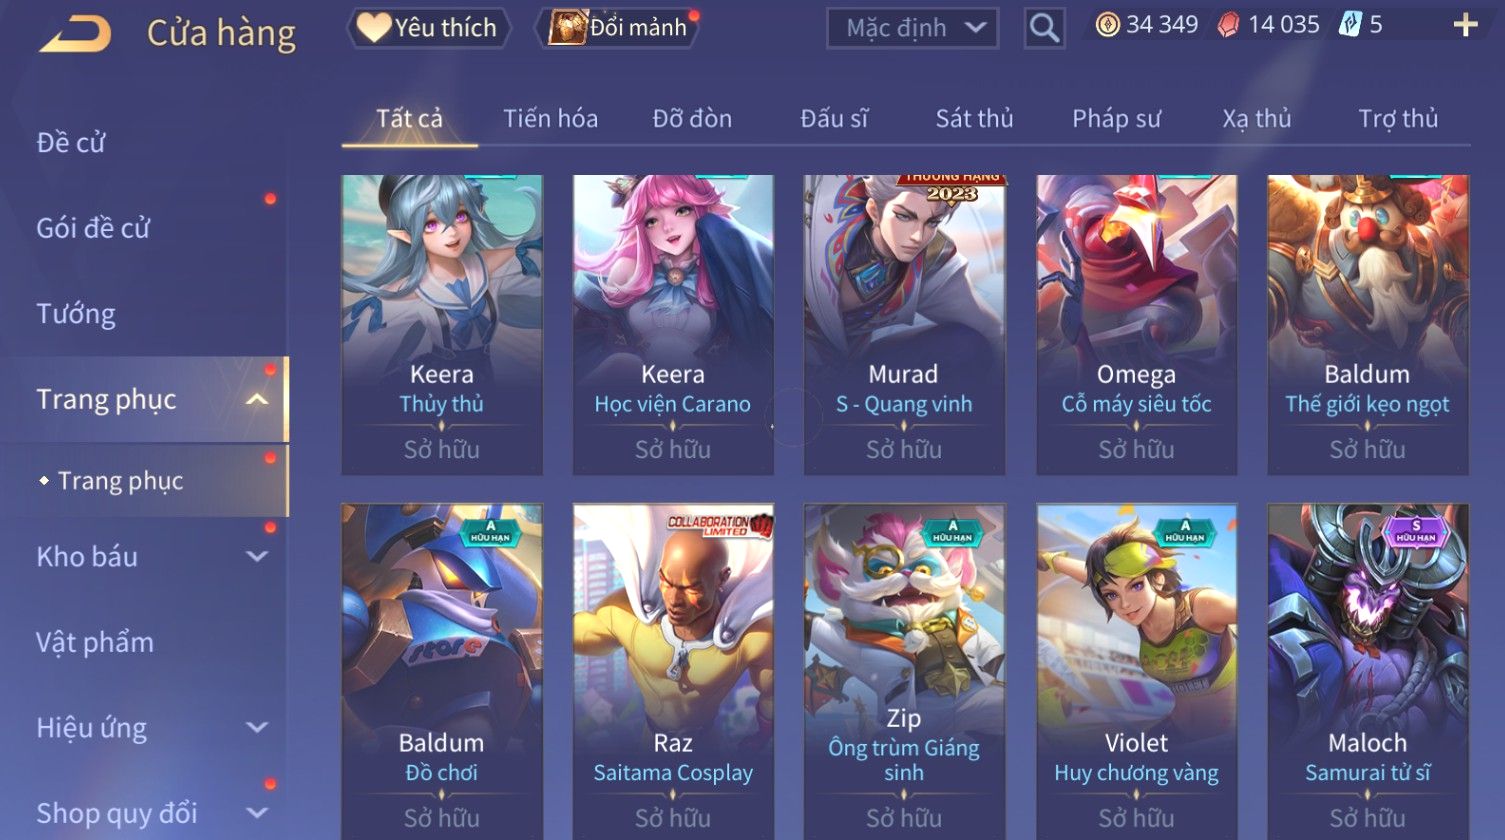Click the golden back arrow icon
Image resolution: width=1505 pixels, height=840 pixels.
(x=75, y=34)
